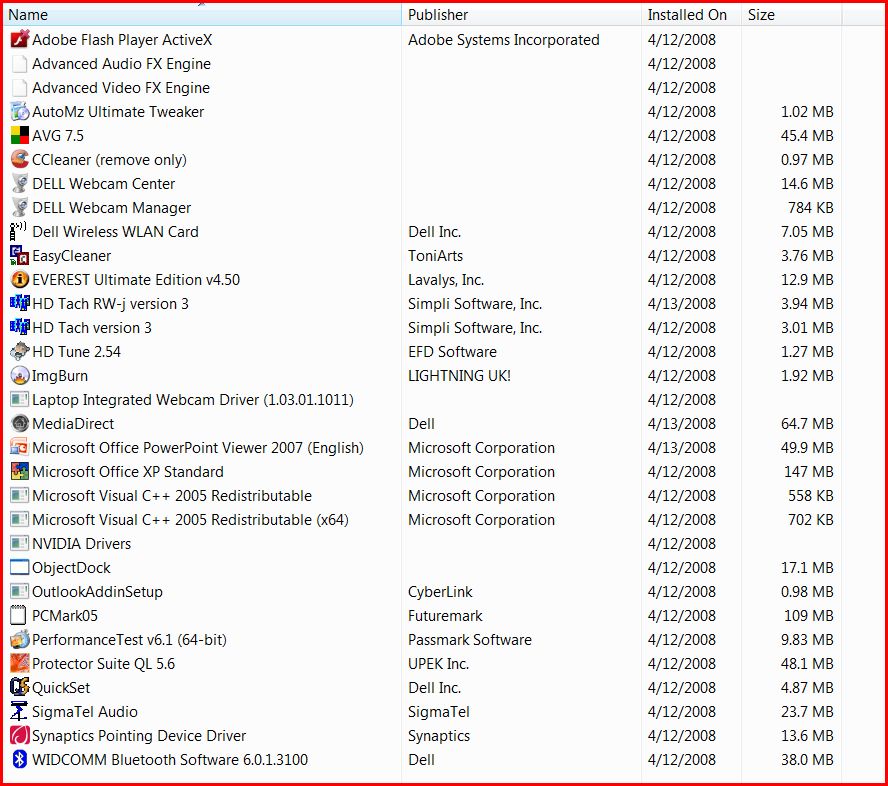
Task: Sort programs by Publisher column header
Action: 522,15
